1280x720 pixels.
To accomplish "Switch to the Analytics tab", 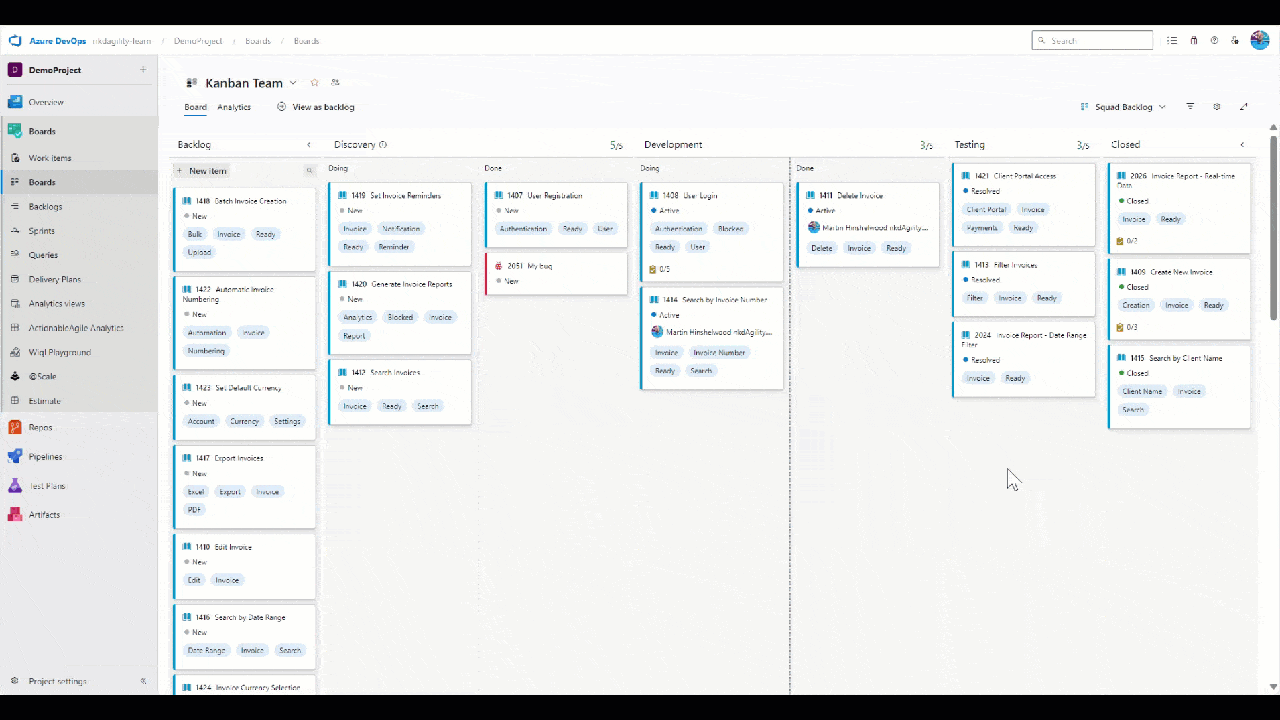I will tap(234, 107).
